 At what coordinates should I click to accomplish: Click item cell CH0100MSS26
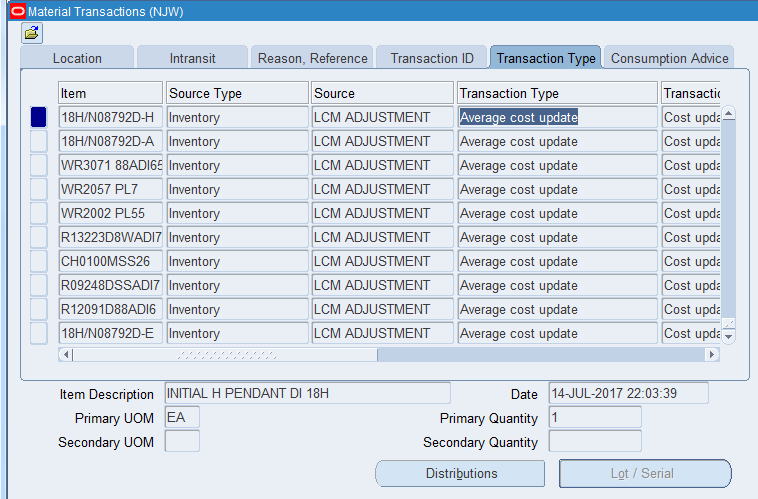[x=110, y=261]
